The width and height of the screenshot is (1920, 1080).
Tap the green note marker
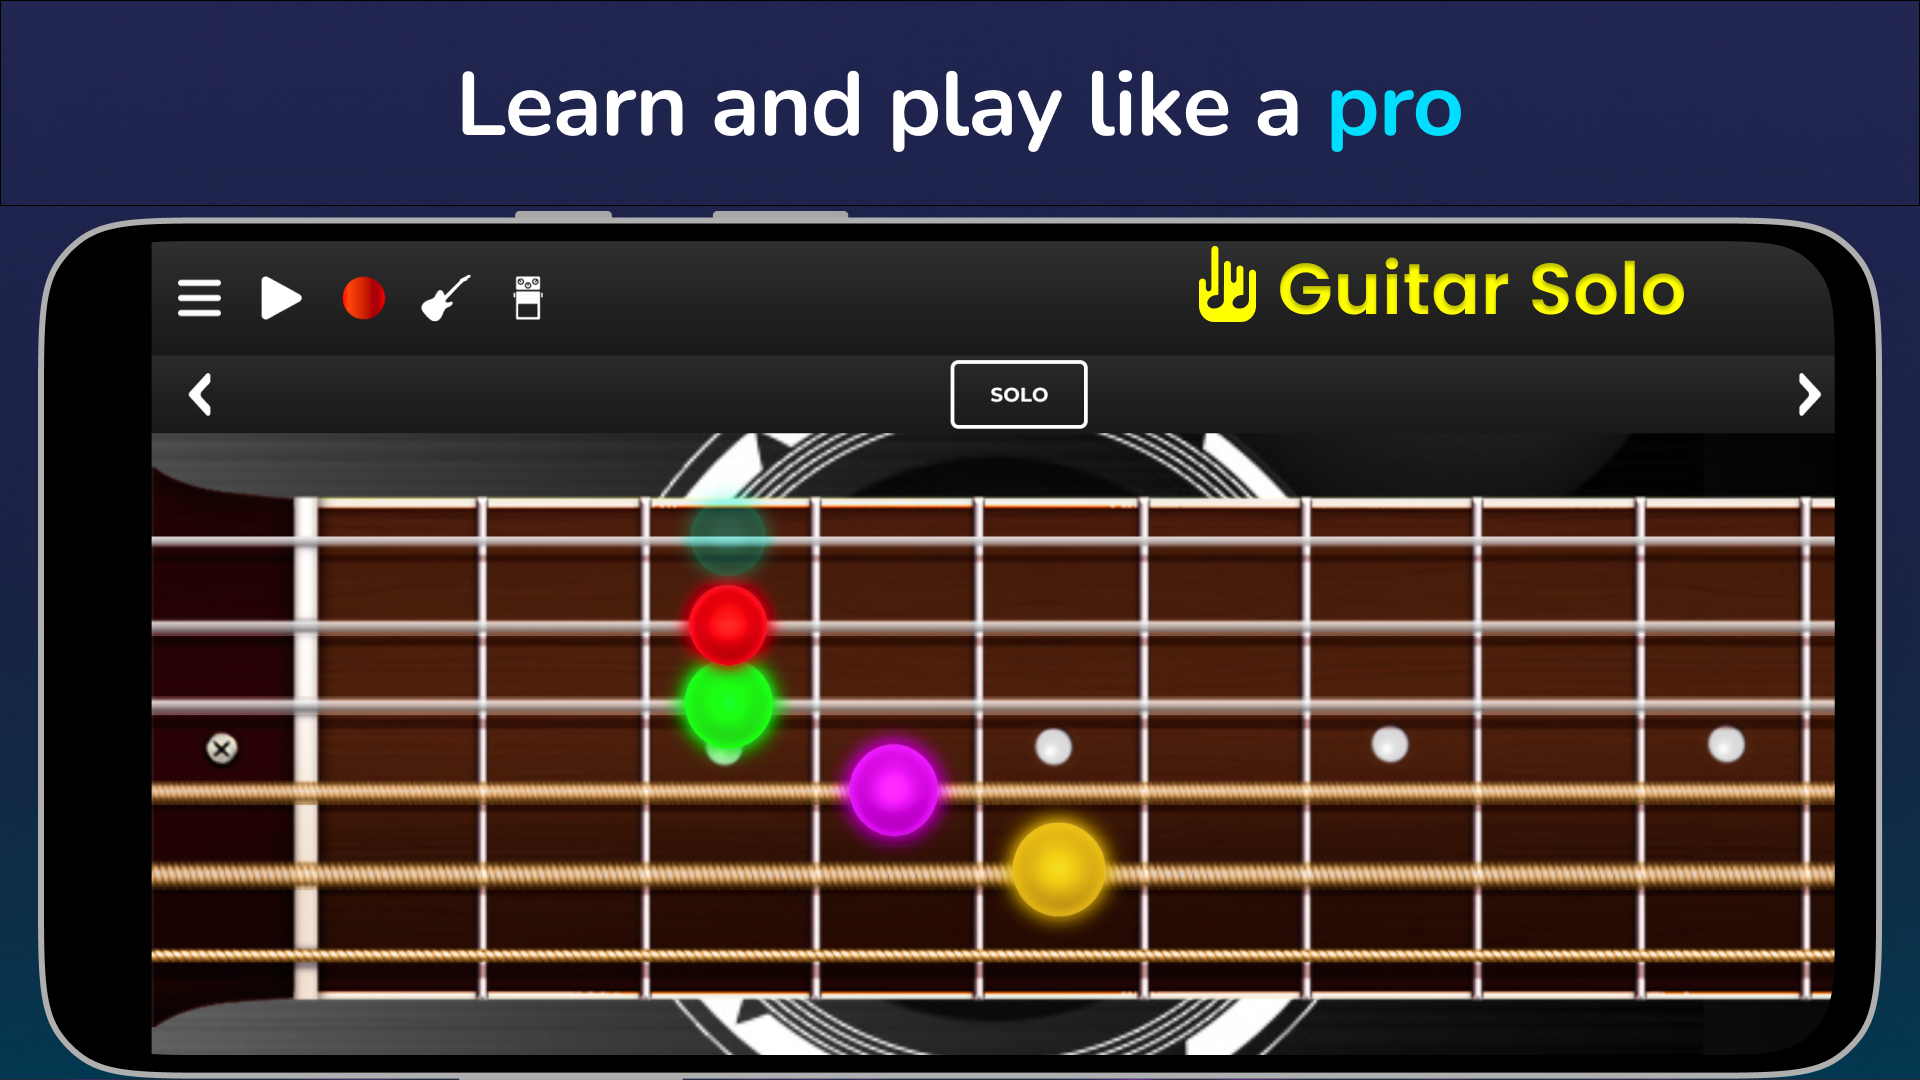tap(728, 704)
